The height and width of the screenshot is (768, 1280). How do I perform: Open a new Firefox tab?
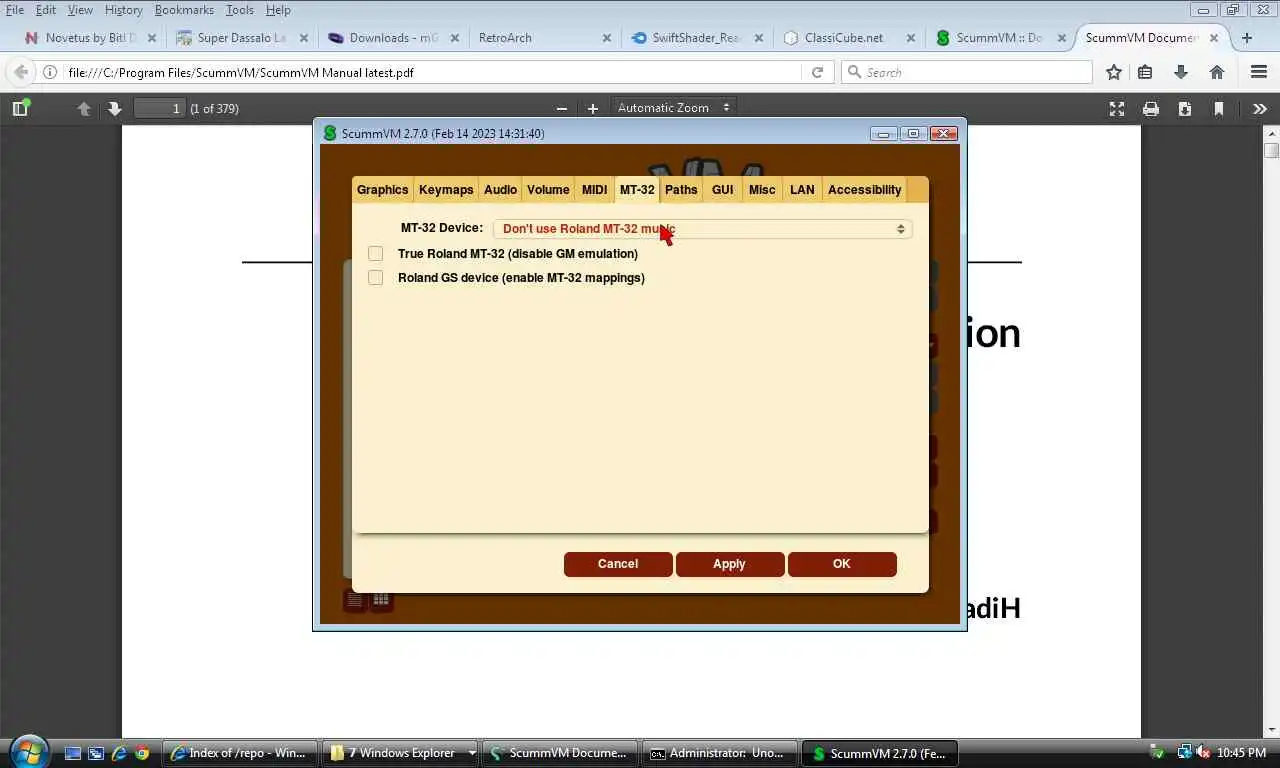point(1246,38)
